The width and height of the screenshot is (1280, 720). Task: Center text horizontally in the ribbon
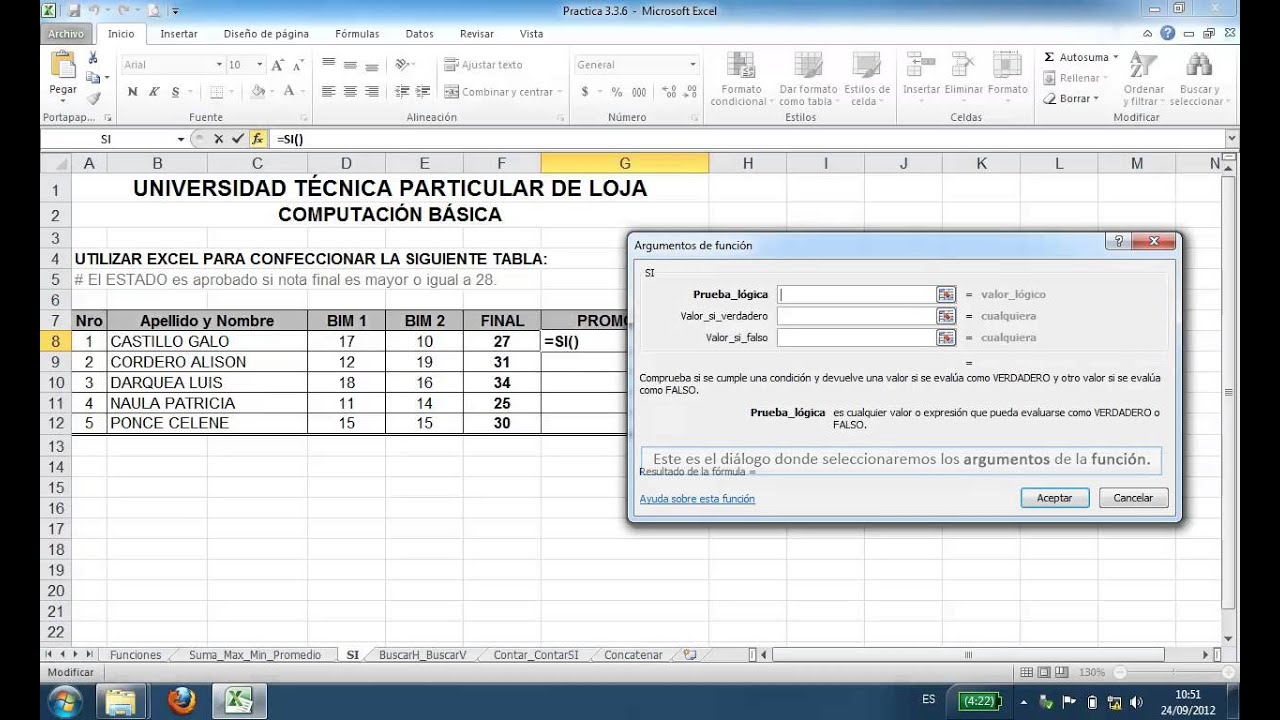pyautogui.click(x=350, y=92)
